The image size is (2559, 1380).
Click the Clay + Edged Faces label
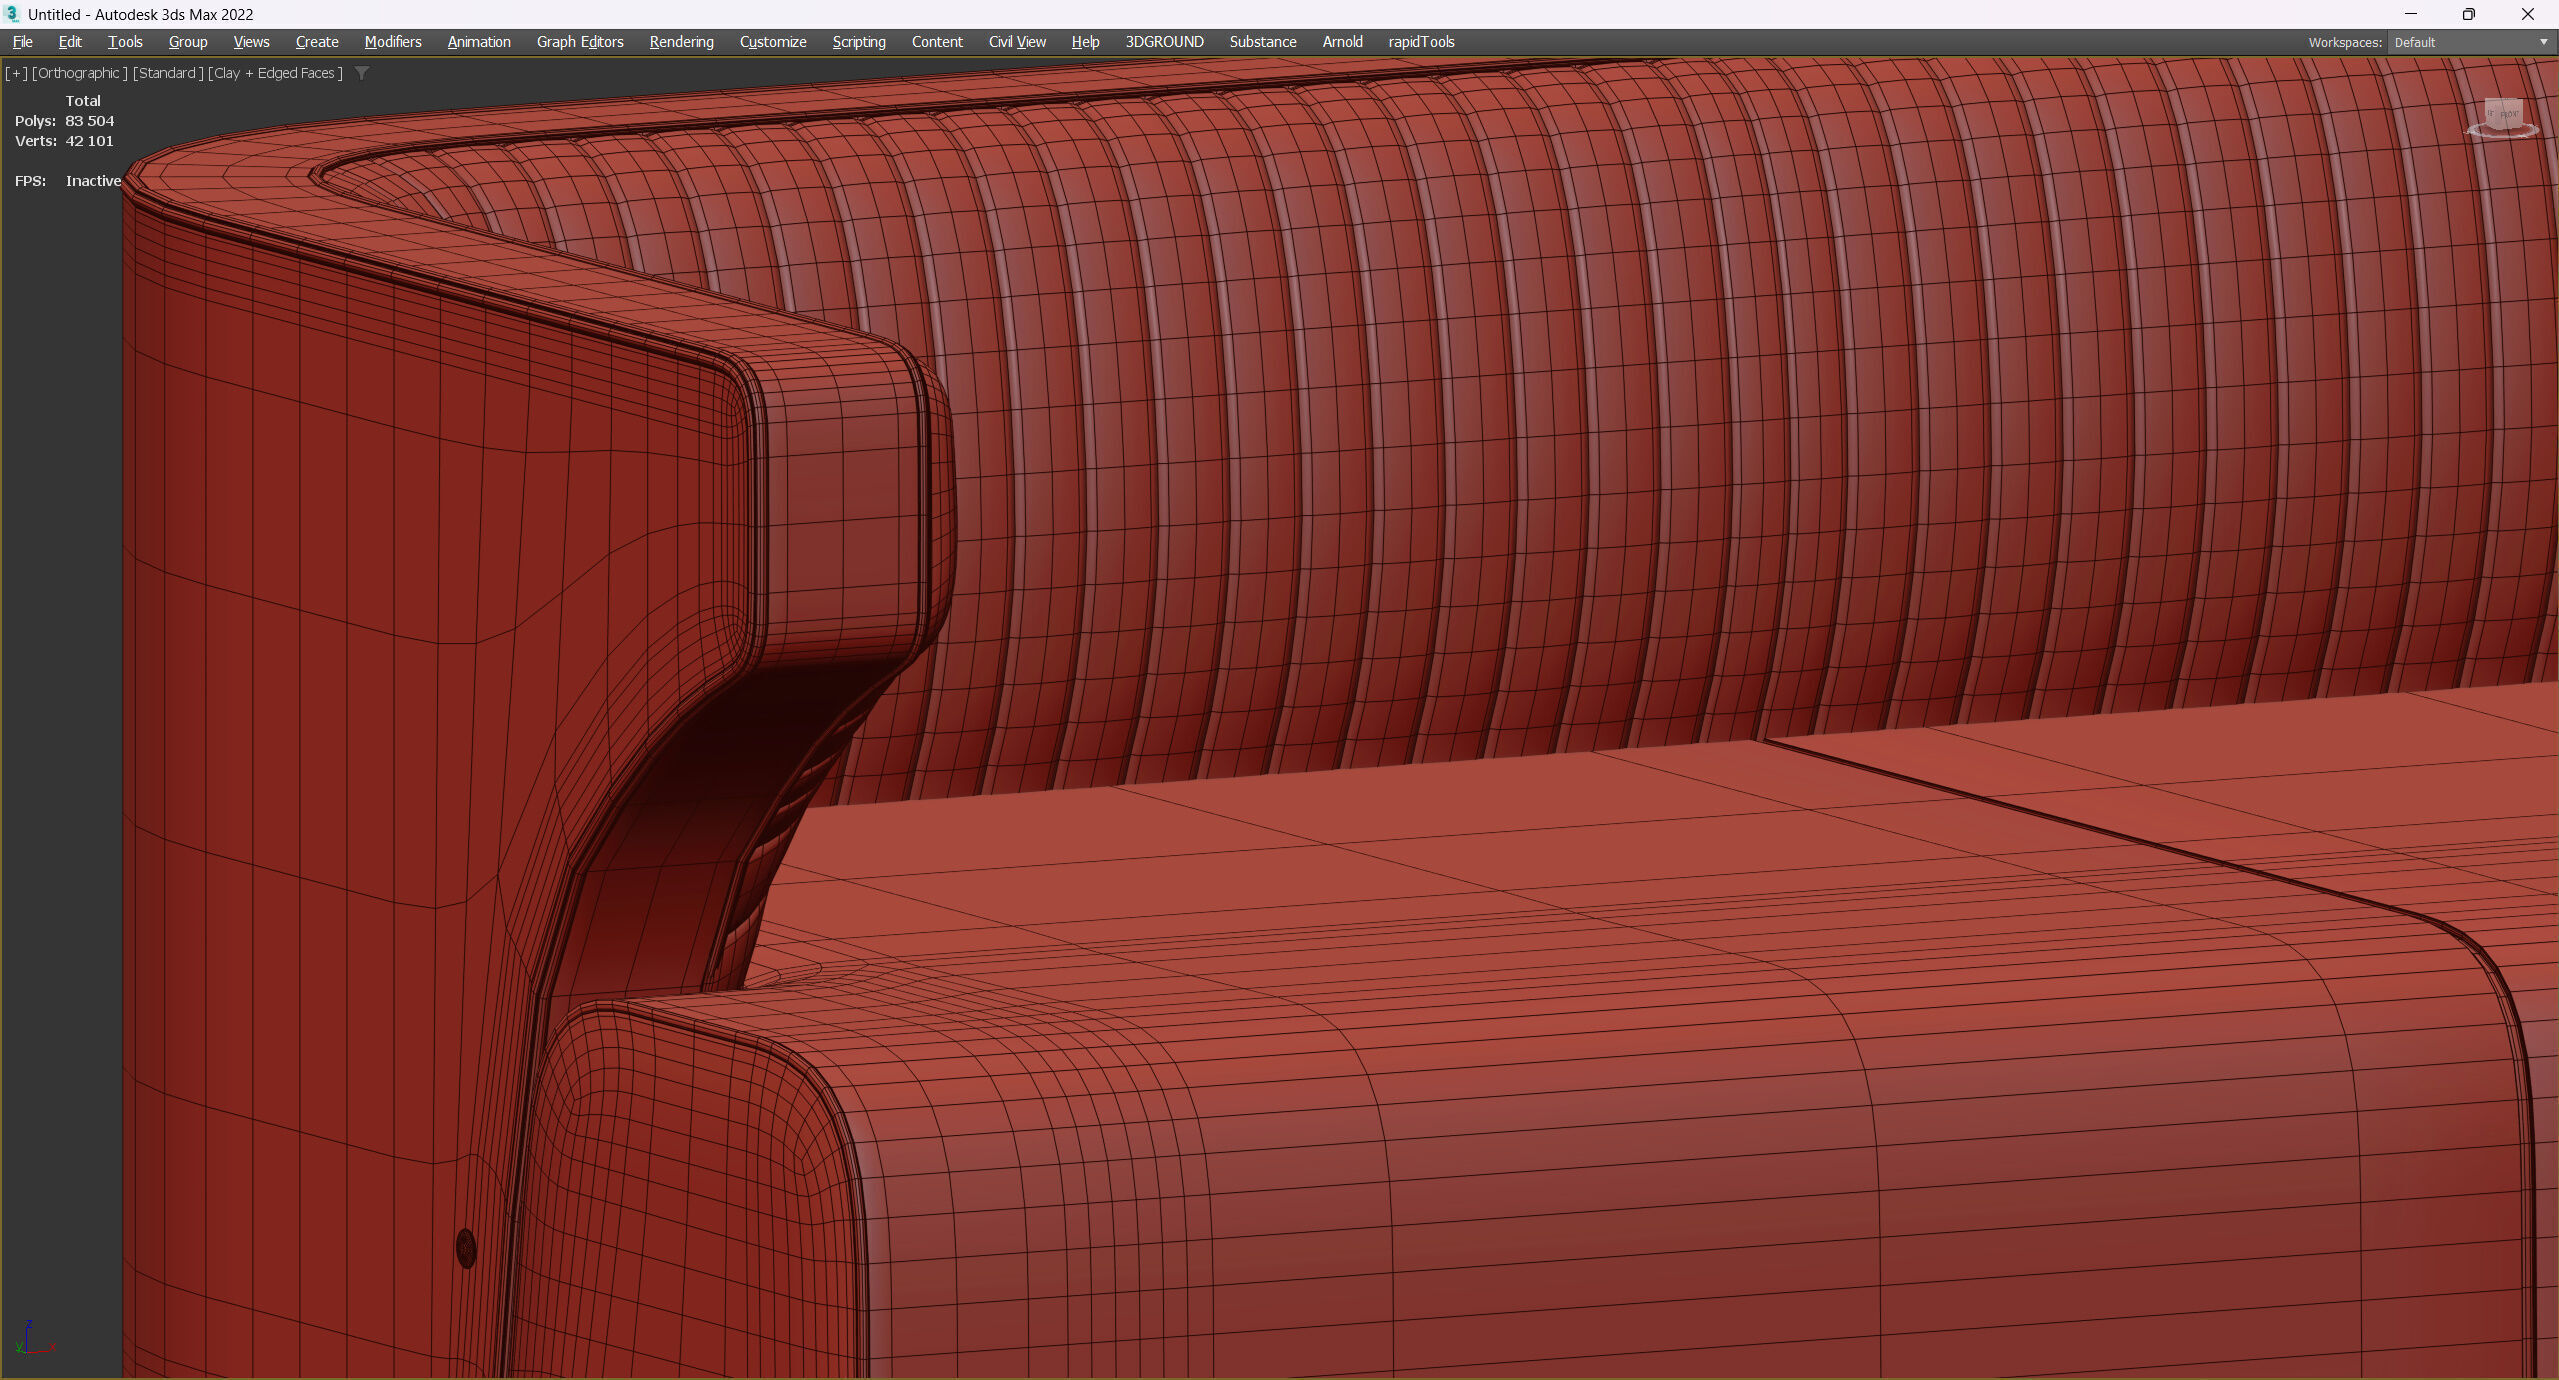(x=275, y=73)
